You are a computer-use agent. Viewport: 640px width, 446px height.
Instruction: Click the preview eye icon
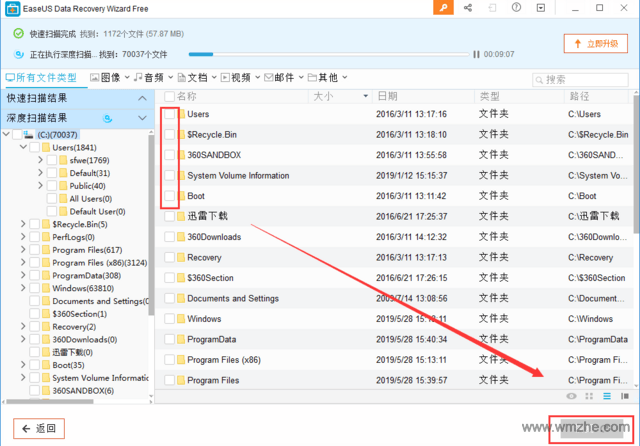(x=571, y=396)
